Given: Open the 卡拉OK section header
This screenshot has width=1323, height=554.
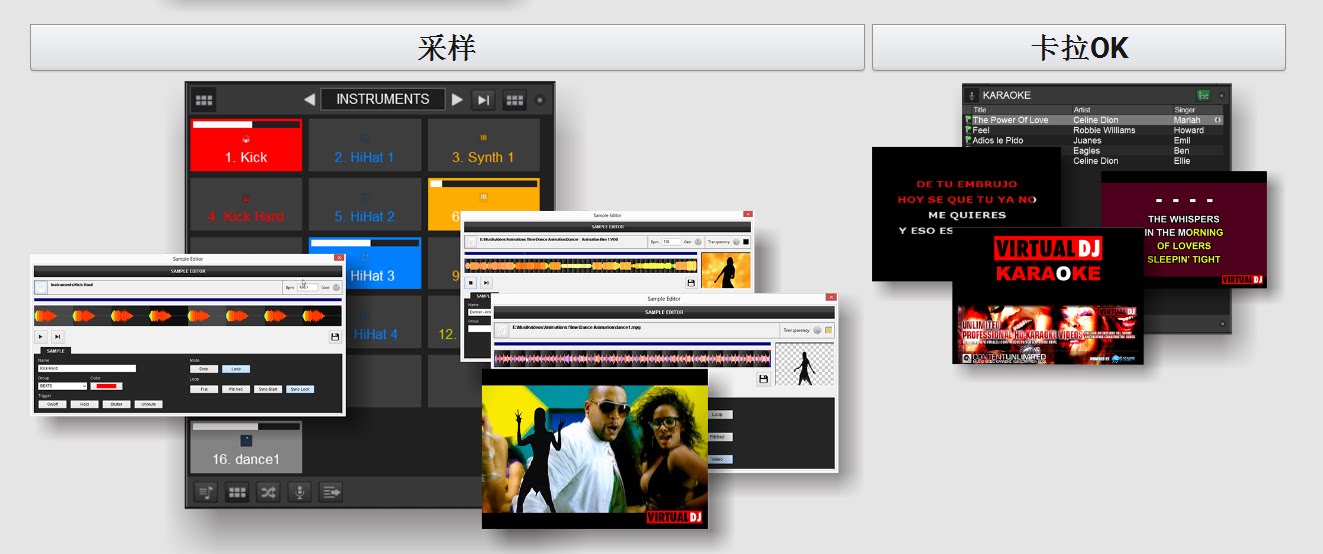Looking at the screenshot, I should tap(1078, 47).
